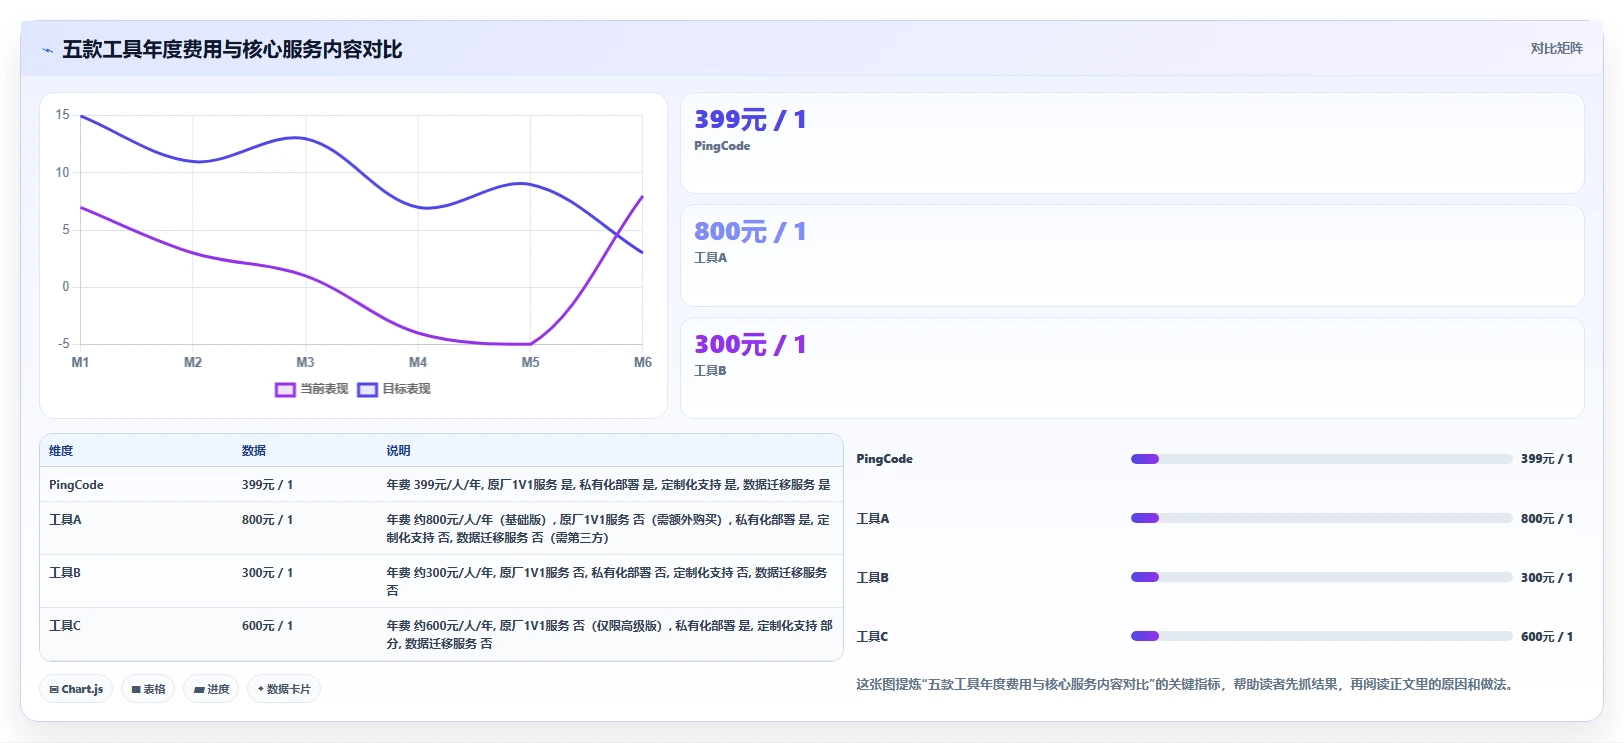Select the 399元 / 1 PingCode data card
1624x743 pixels.
[1132, 143]
